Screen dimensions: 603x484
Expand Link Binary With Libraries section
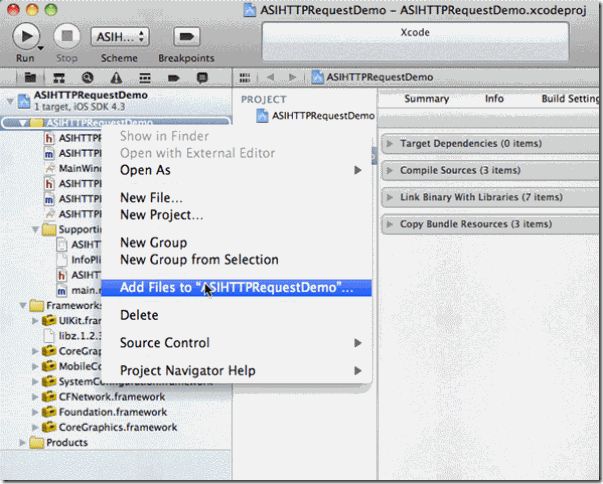coord(391,197)
